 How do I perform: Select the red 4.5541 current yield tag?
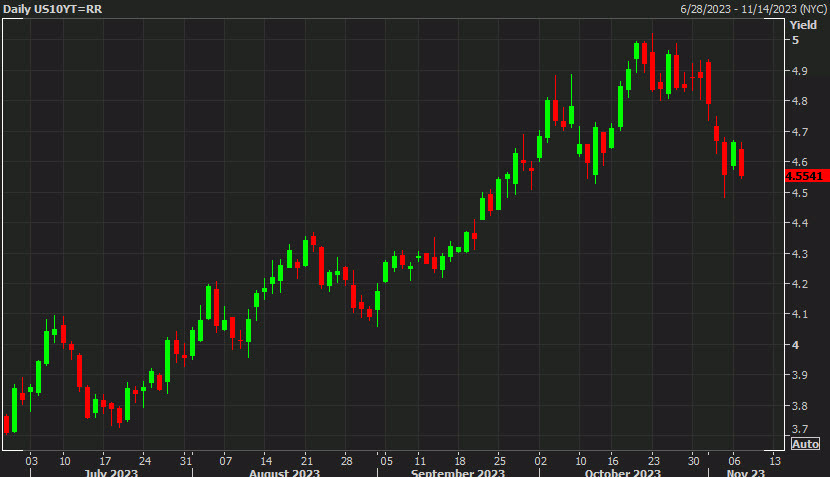point(805,176)
